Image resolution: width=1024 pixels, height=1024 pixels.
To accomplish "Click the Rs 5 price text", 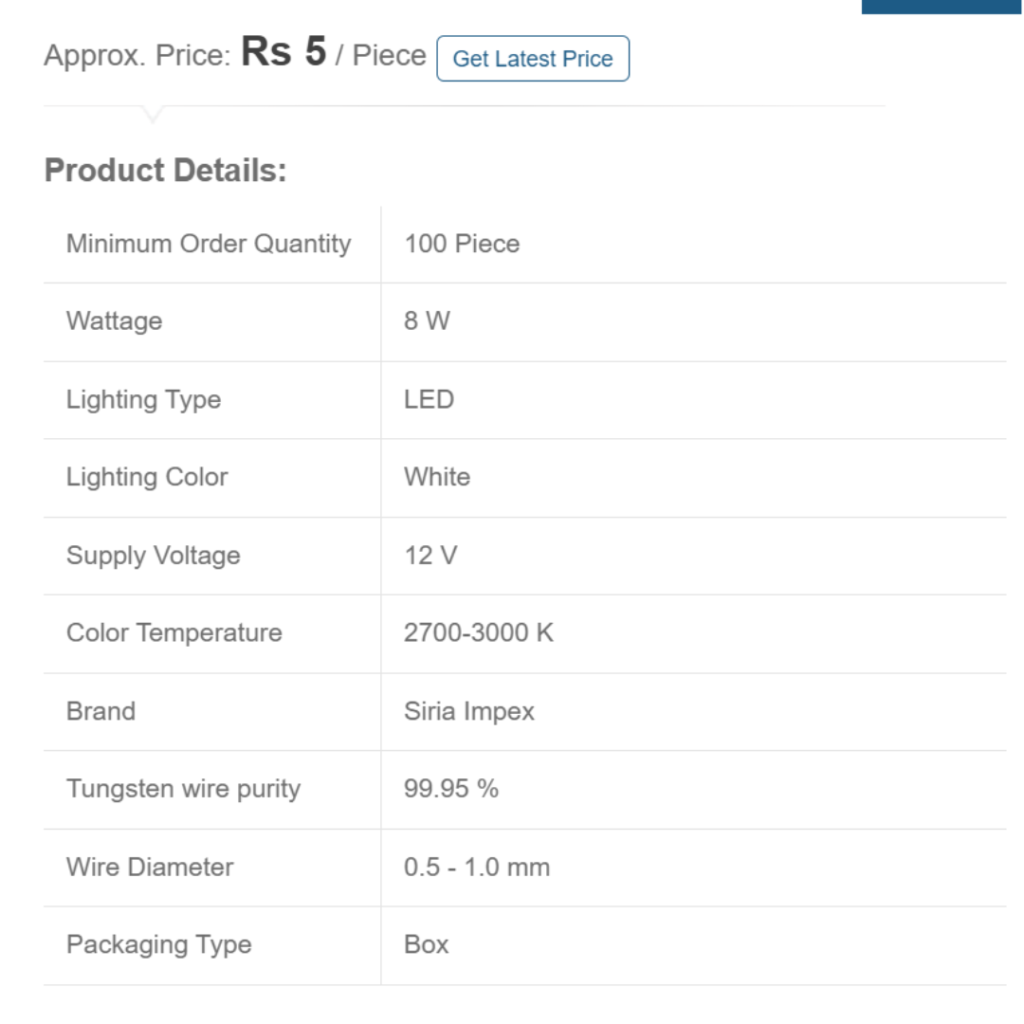I will pos(284,52).
